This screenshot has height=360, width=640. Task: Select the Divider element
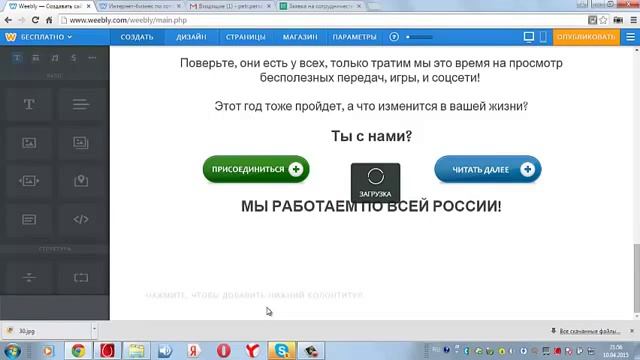click(x=29, y=278)
